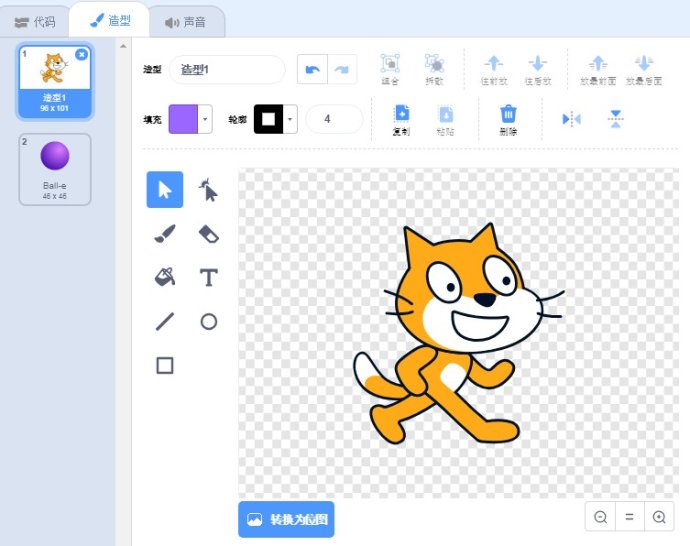Open the fill color dropdown arrow
Viewport: 690px width, 546px height.
205,119
